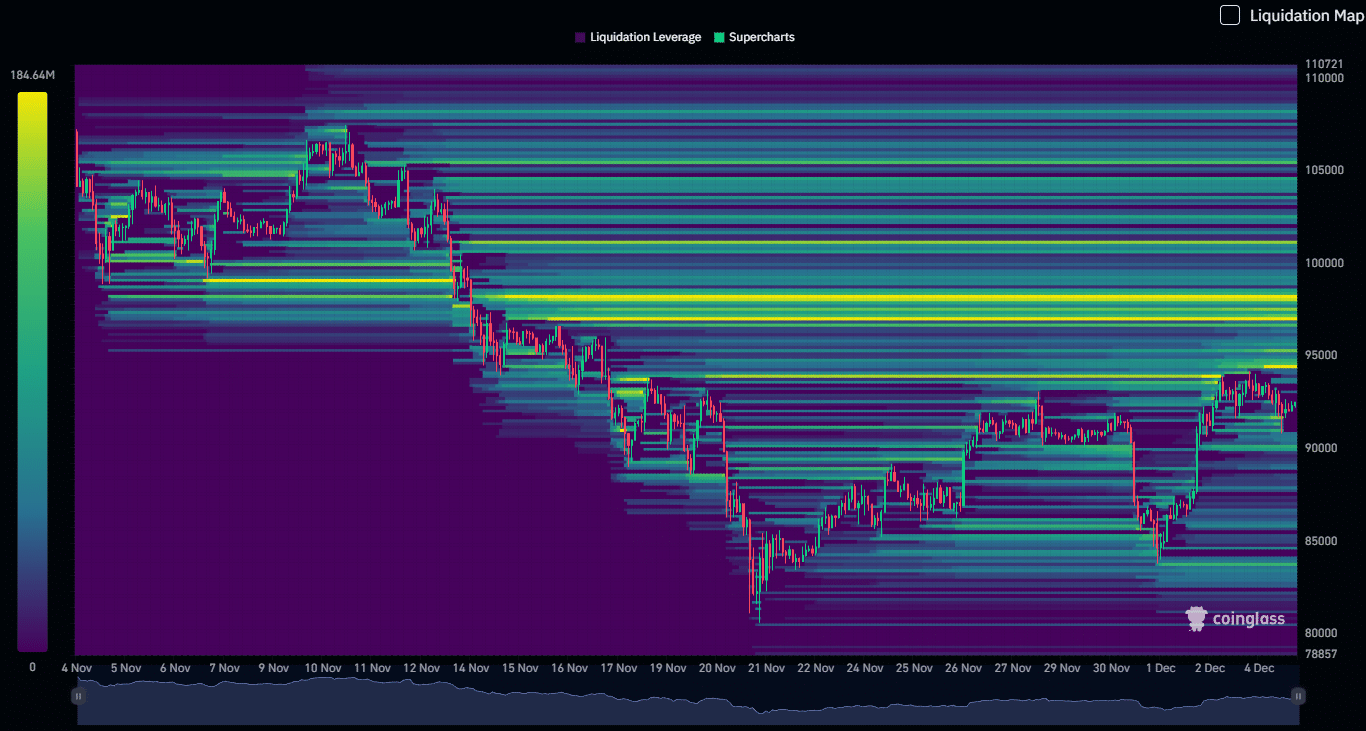Select the 4 Nov date axis label
The image size is (1366, 731).
point(77,668)
